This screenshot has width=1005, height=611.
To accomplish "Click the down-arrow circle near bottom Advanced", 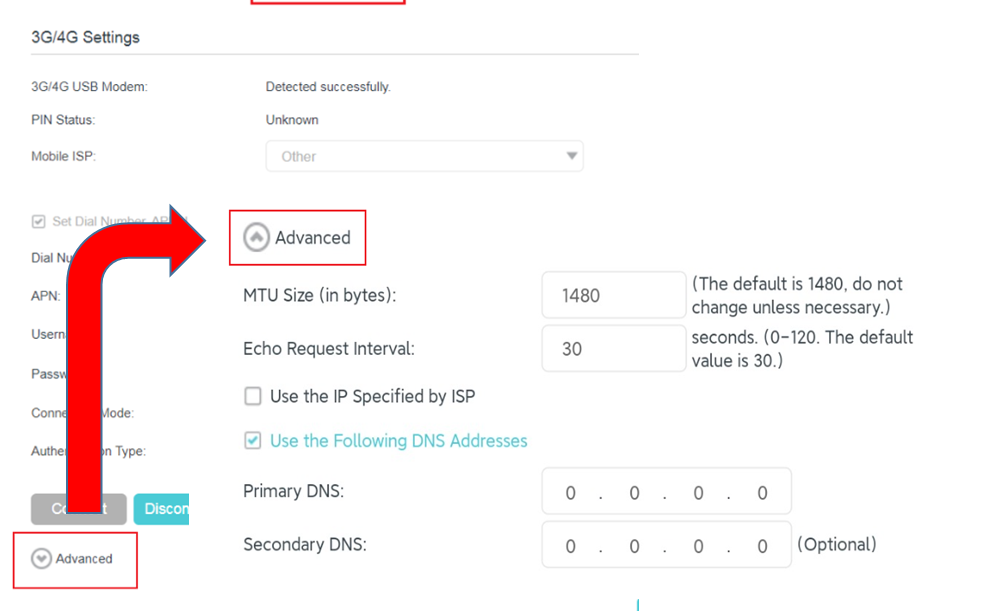I will pos(40,558).
